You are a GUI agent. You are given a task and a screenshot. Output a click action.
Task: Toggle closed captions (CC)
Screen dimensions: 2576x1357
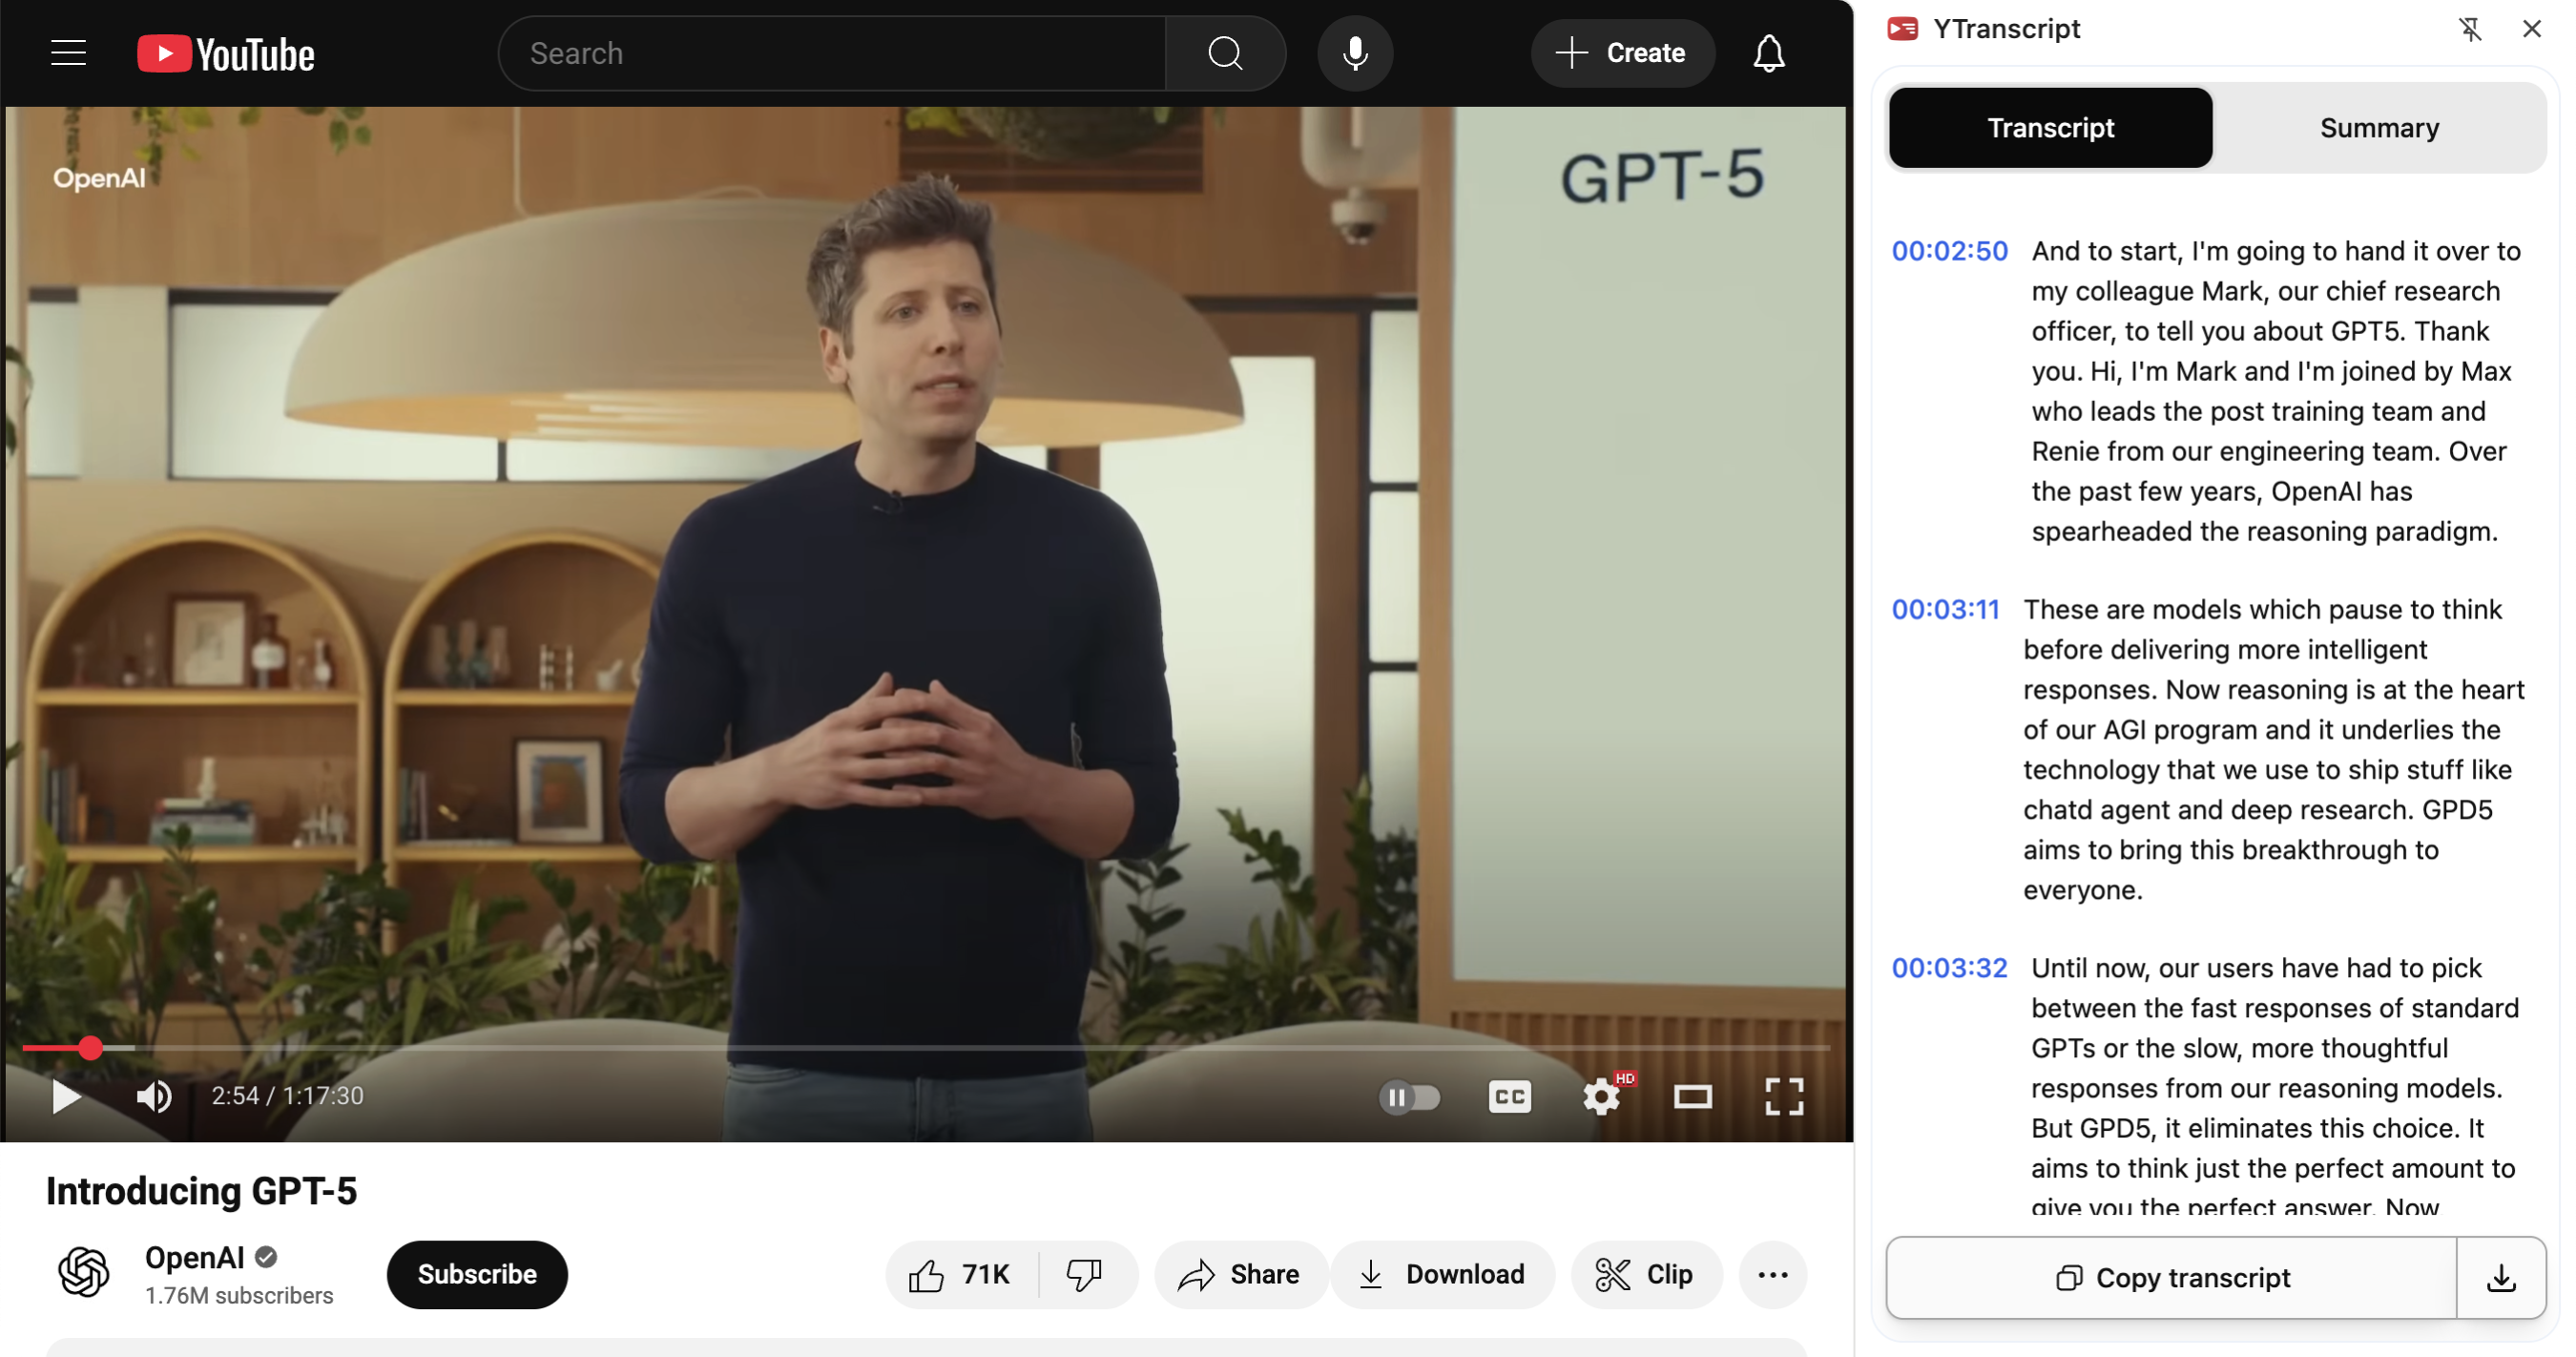click(1509, 1097)
